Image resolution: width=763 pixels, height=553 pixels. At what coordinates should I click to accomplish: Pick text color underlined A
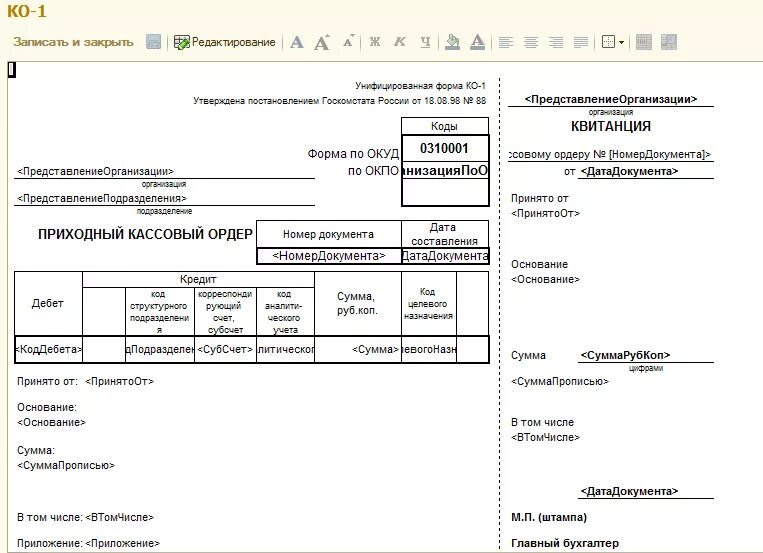477,42
